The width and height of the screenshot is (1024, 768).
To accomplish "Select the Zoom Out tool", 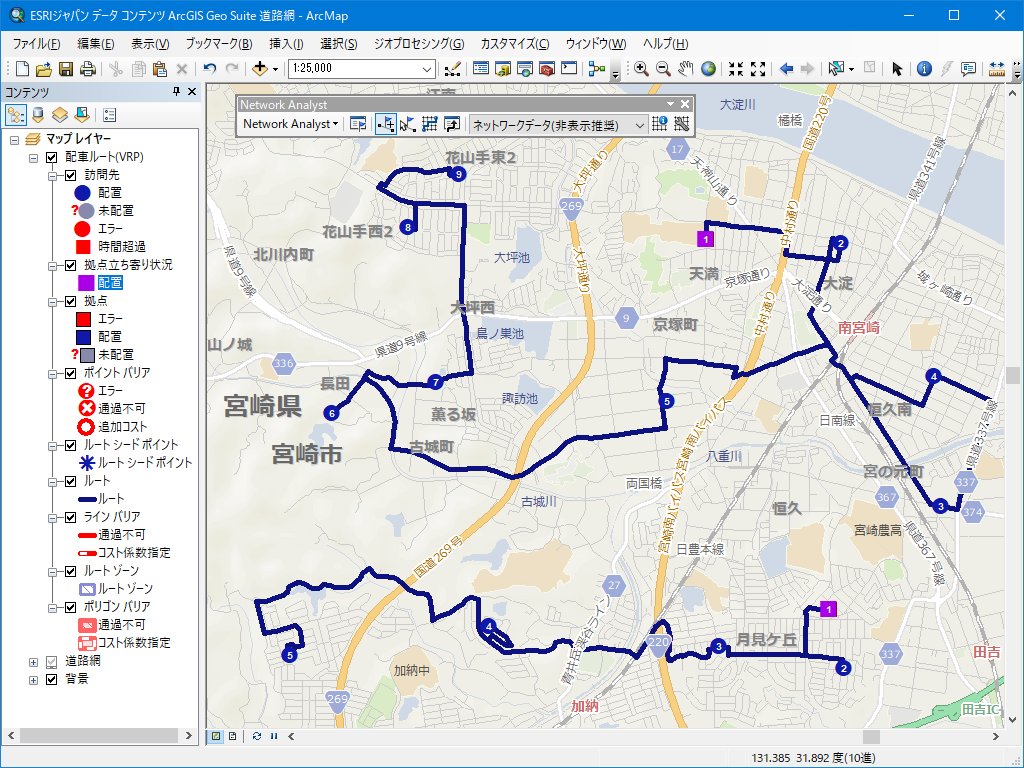I will 663,69.
